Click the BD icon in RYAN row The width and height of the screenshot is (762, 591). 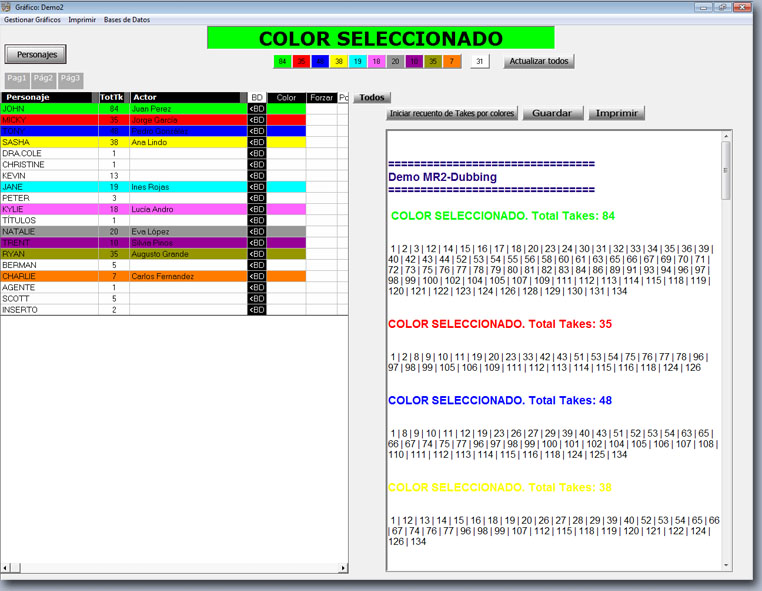coord(257,254)
